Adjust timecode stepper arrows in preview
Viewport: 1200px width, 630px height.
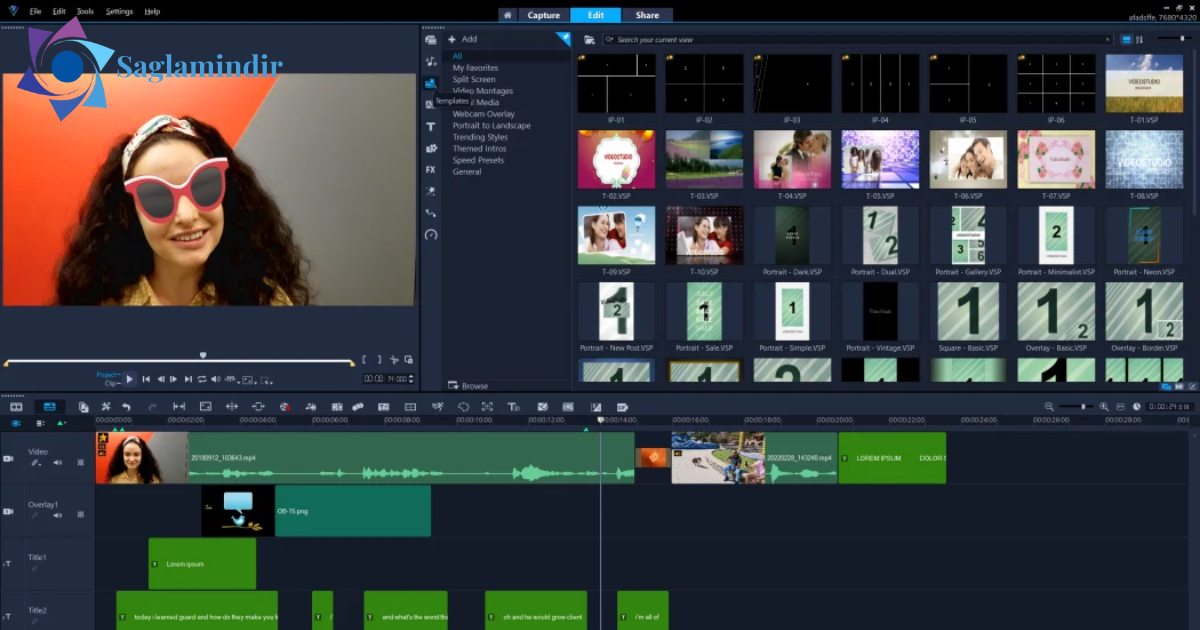tap(411, 379)
